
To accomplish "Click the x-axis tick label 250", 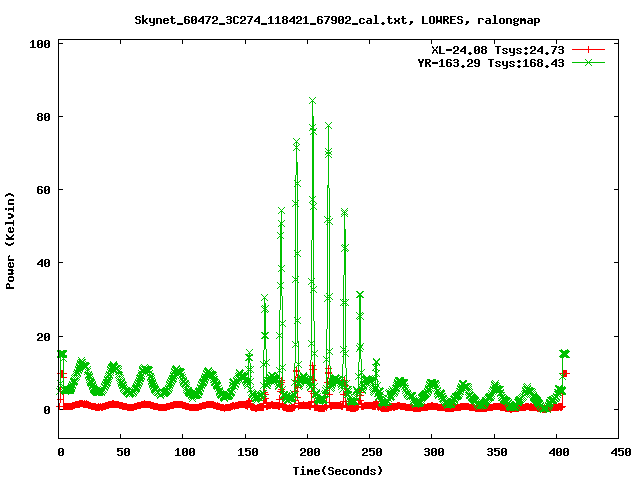I will [x=371, y=452].
